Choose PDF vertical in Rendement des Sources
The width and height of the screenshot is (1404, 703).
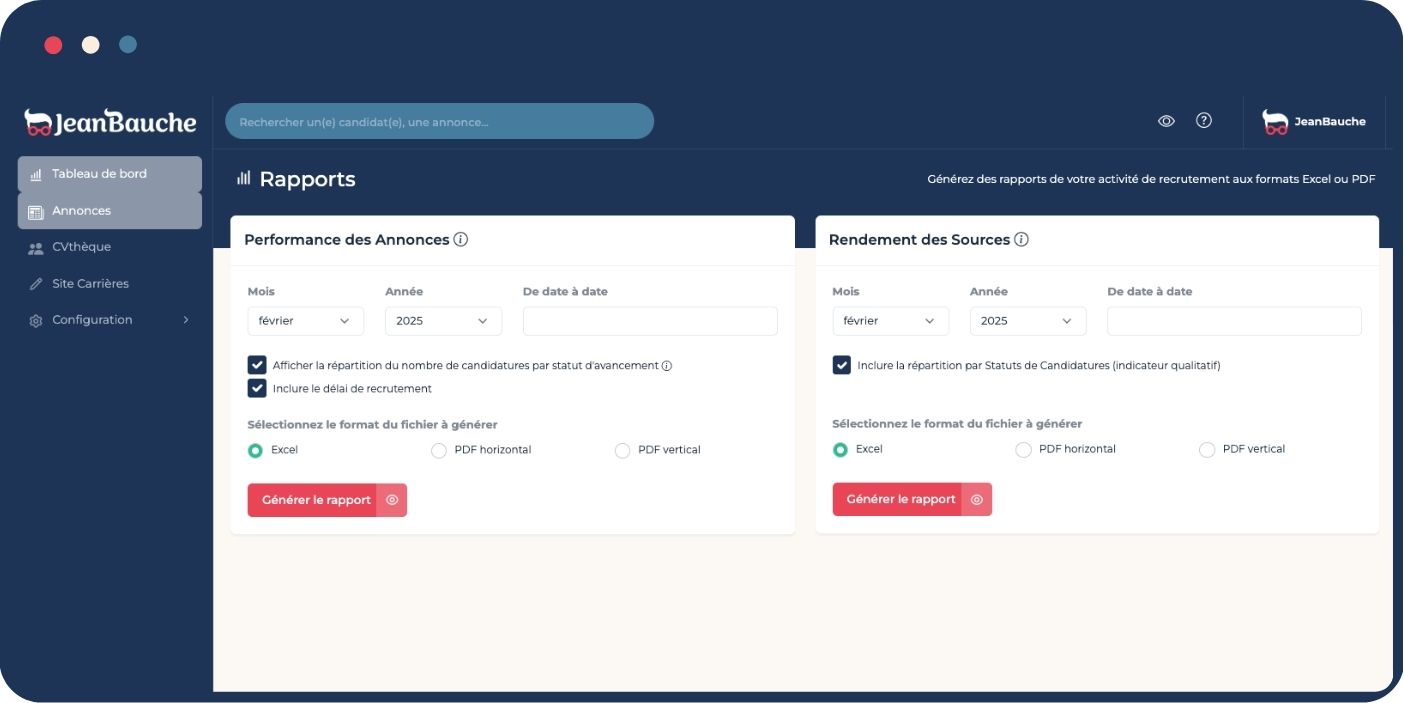point(1207,450)
